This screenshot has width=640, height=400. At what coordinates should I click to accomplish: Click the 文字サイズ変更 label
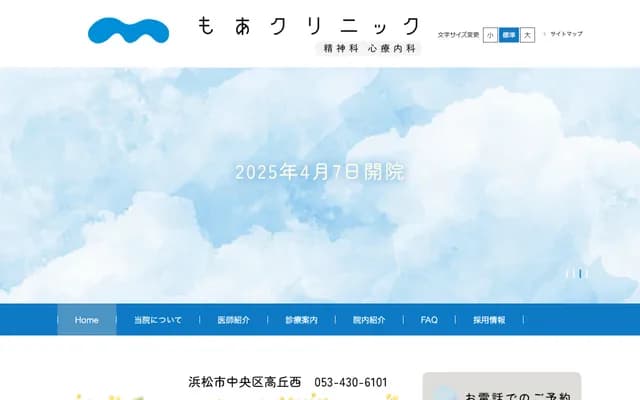458,35
